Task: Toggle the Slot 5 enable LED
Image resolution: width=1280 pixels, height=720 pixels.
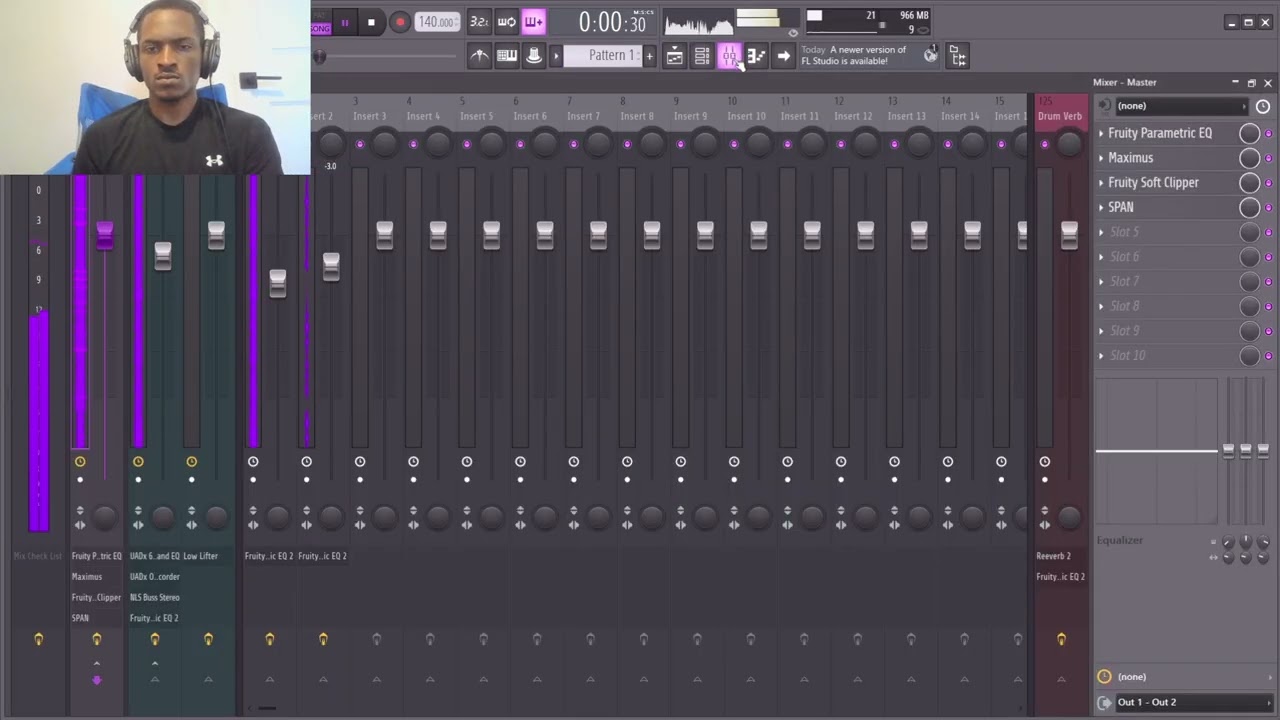Action: point(1268,233)
